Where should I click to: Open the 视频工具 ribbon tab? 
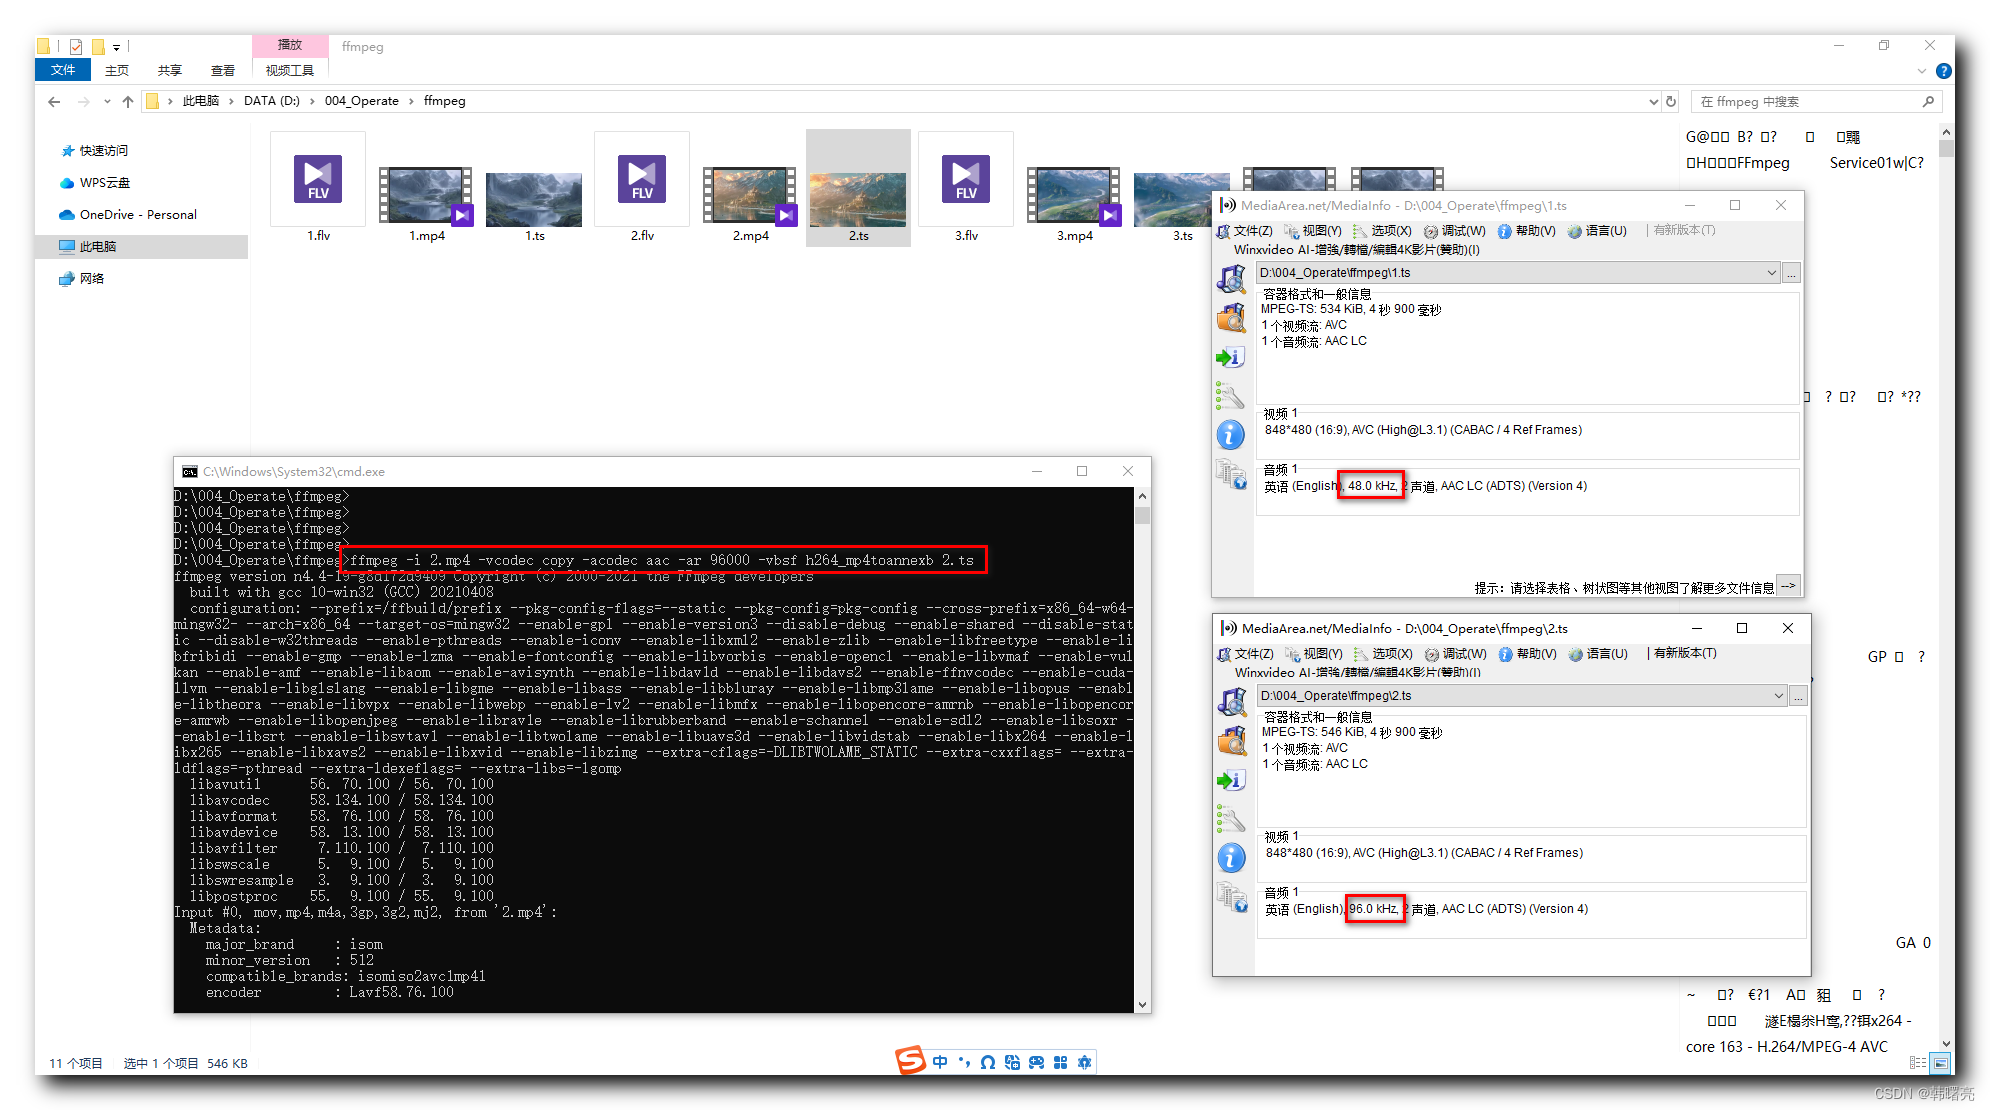(x=290, y=70)
